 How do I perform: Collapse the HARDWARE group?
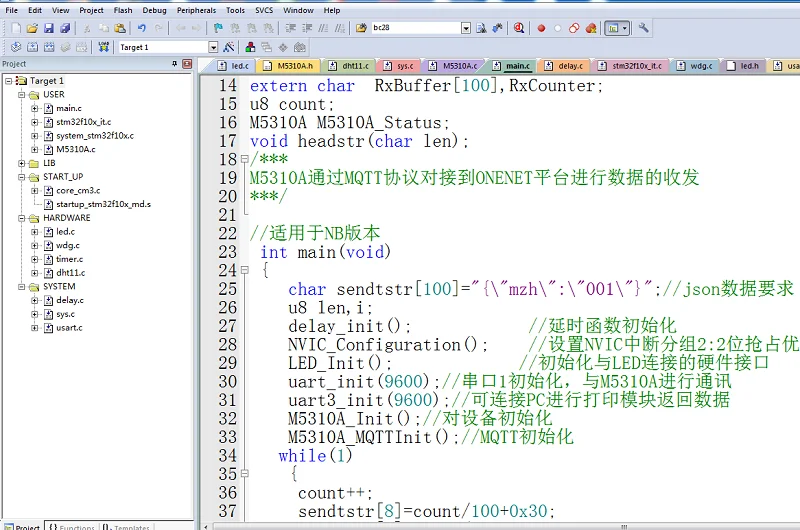(21, 218)
